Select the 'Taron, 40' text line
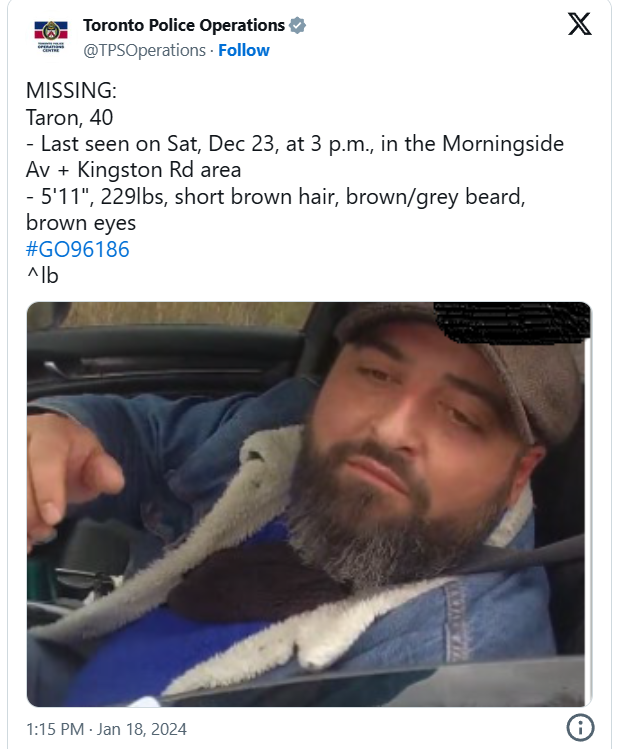The height and width of the screenshot is (749, 623). (69, 118)
